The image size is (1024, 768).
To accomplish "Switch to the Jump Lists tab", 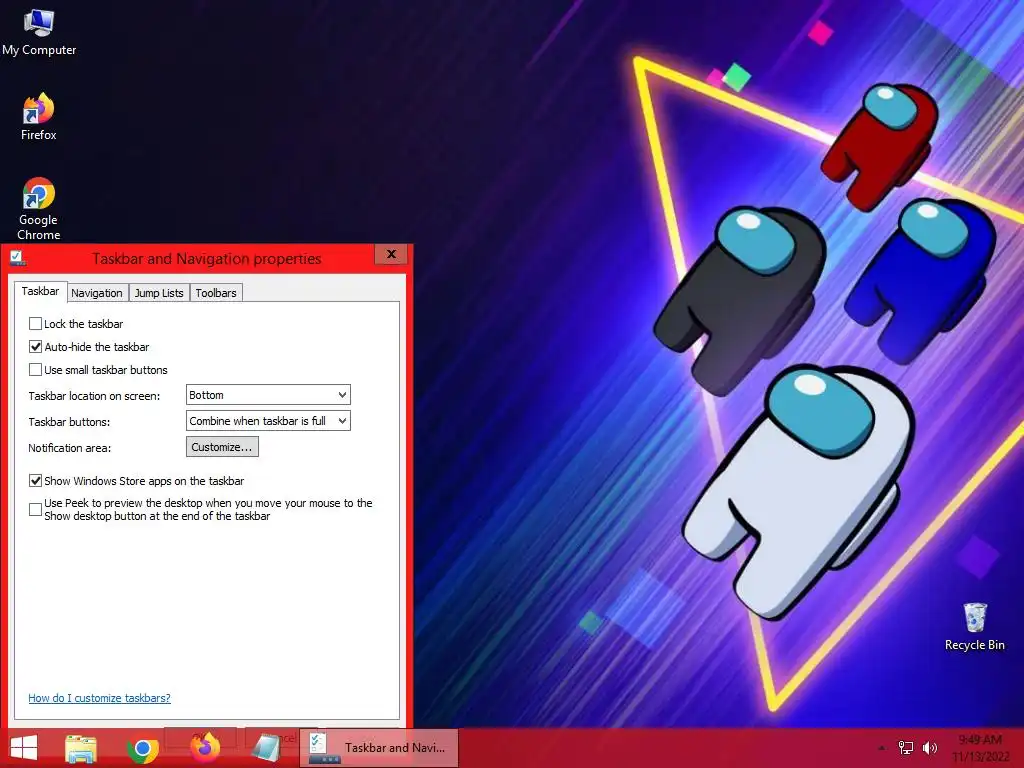I will (x=159, y=293).
